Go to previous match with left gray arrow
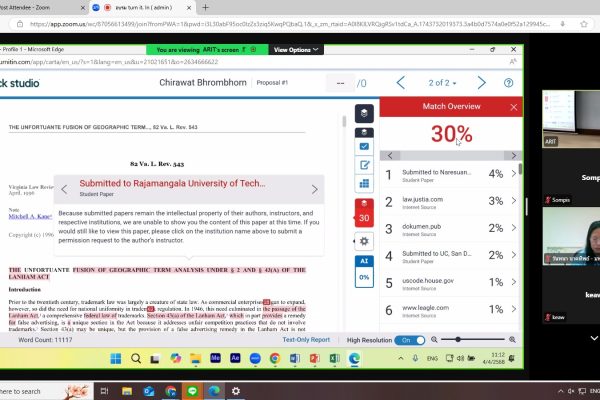The image size is (600, 400). pos(390,155)
